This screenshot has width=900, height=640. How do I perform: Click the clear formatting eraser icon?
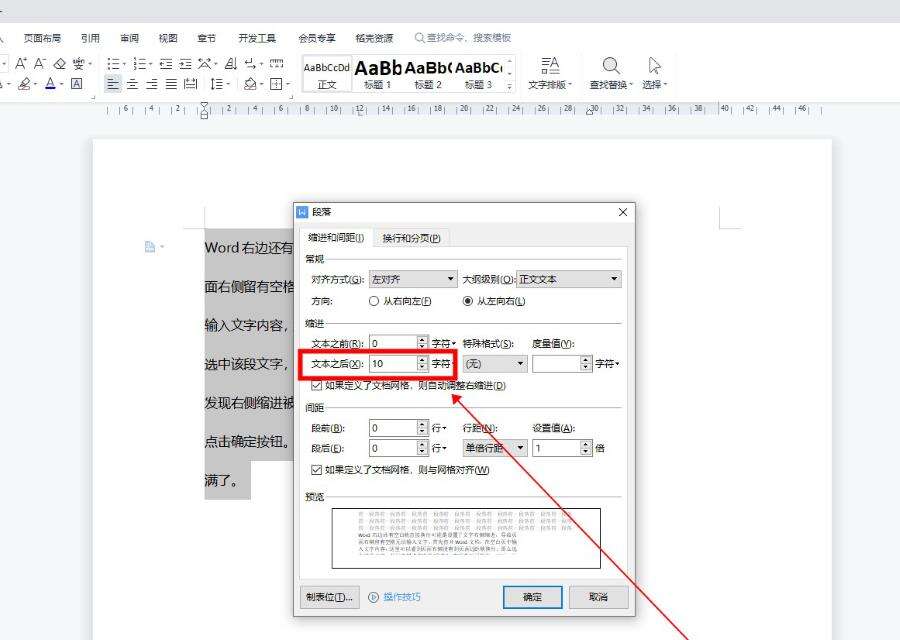tap(60, 64)
